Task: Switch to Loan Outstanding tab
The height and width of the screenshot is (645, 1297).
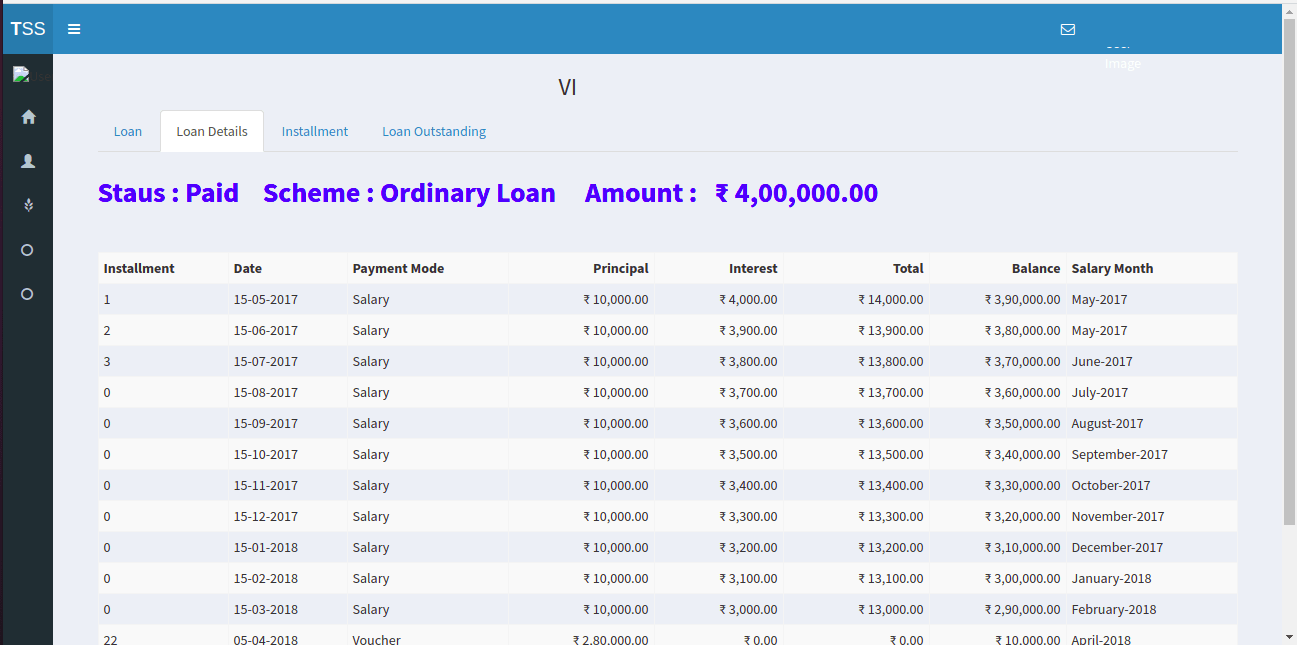Action: 434,131
